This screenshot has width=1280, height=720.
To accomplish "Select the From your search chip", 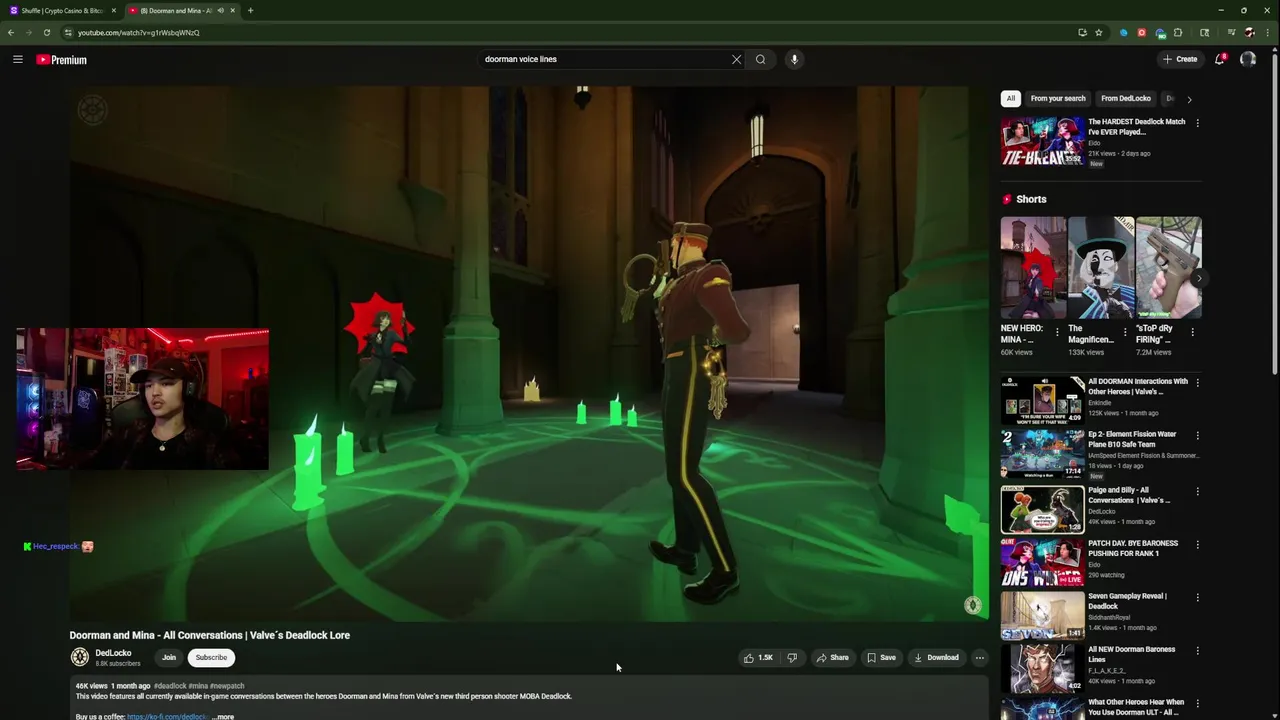I will point(1058,98).
